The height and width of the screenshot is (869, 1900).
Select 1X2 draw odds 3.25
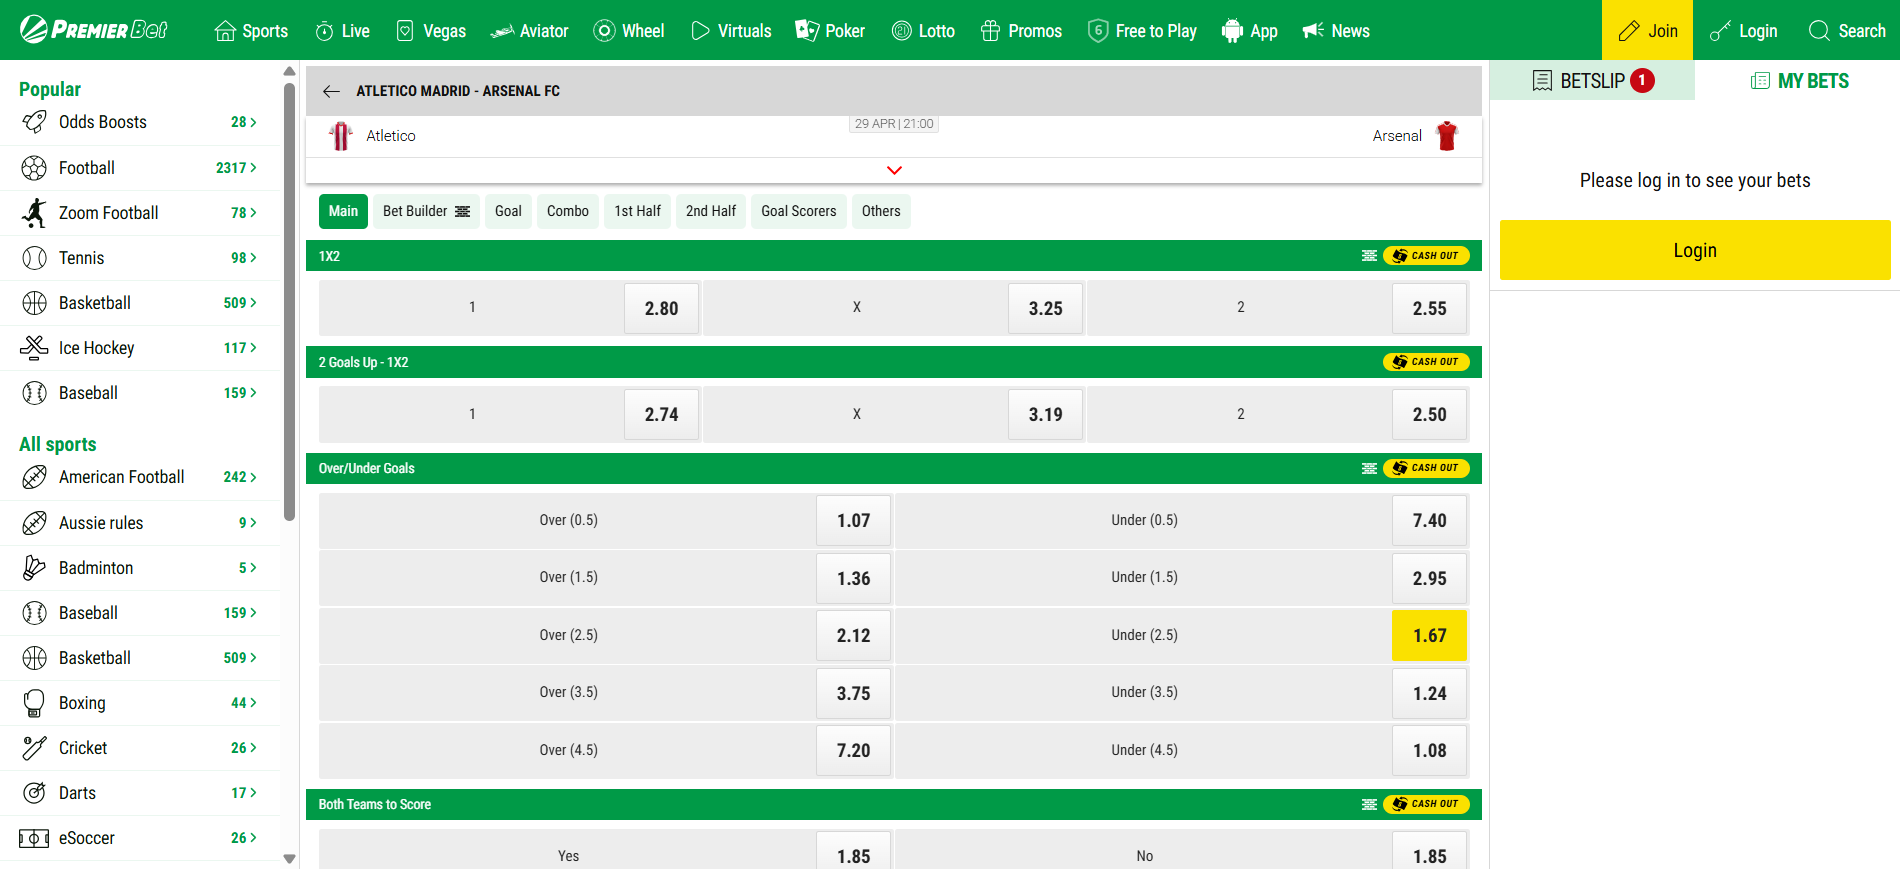[x=1045, y=308]
